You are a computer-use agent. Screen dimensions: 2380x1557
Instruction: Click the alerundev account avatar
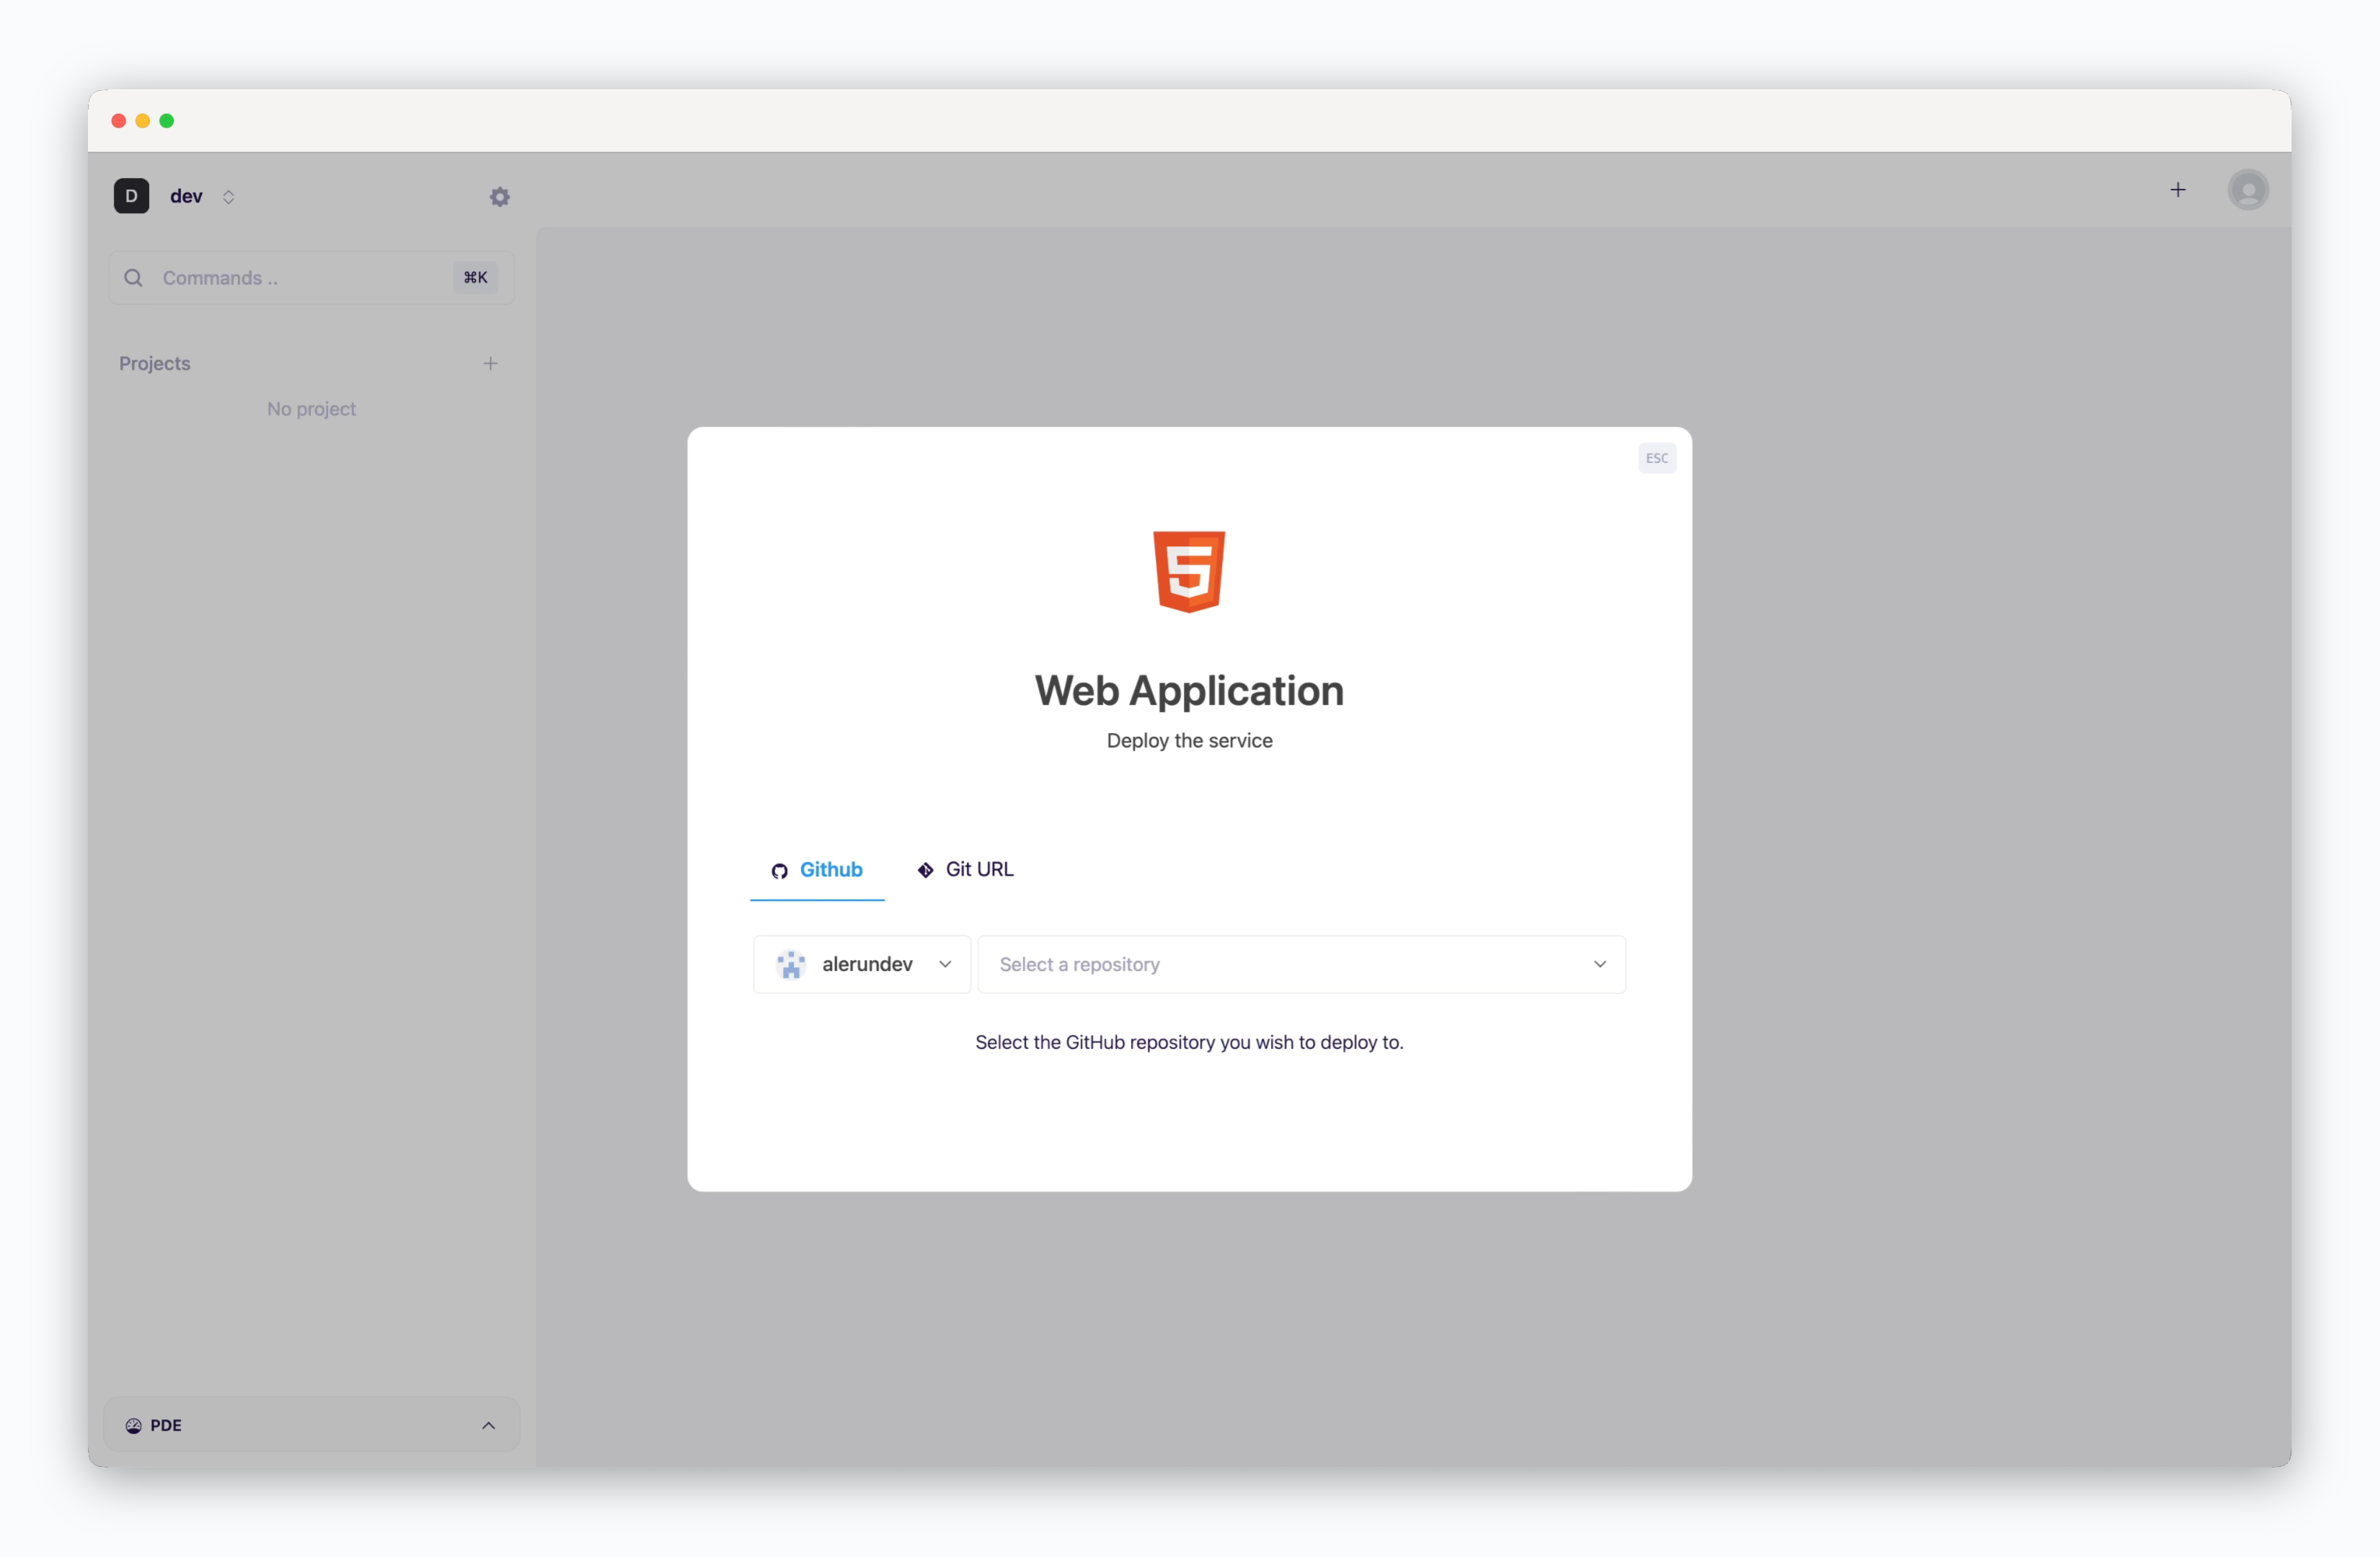(791, 964)
